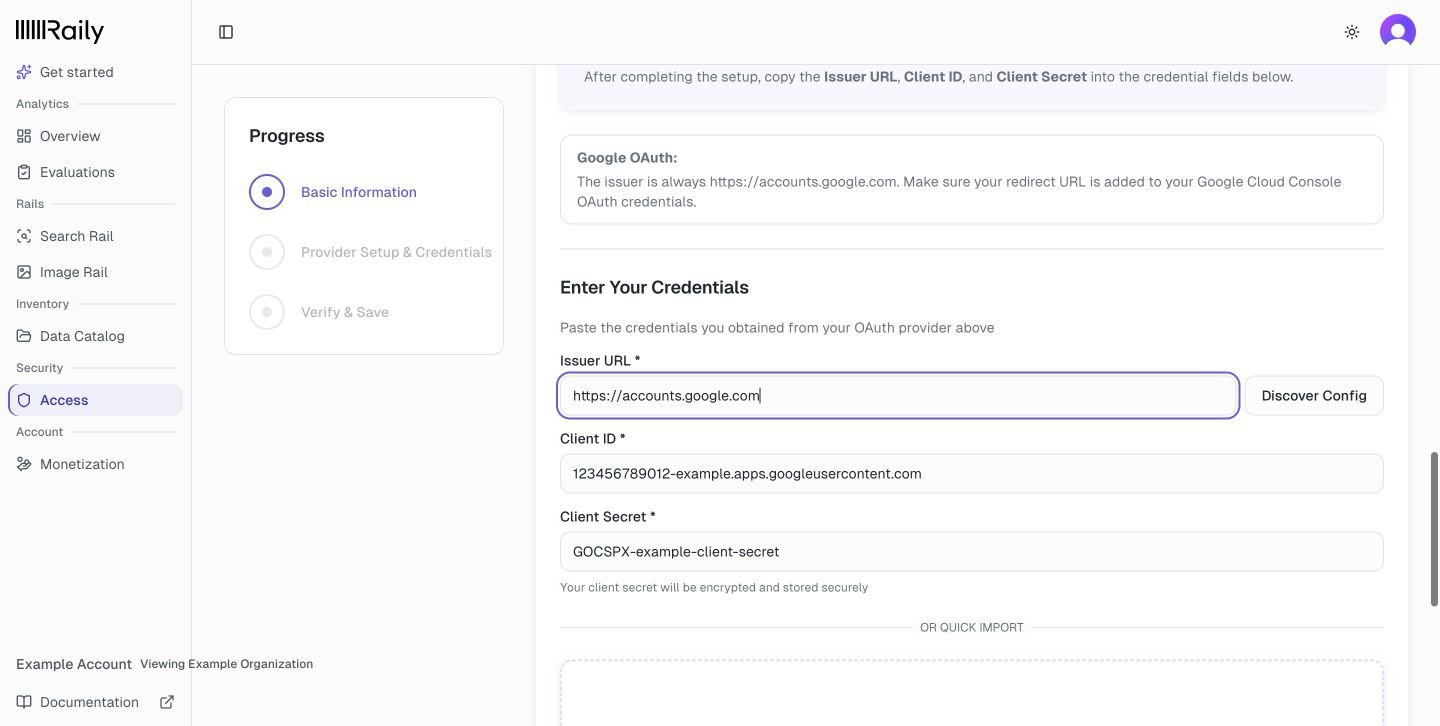Click the Viewing Example Organization text
Screen dimensions: 1440x726
click(226, 664)
